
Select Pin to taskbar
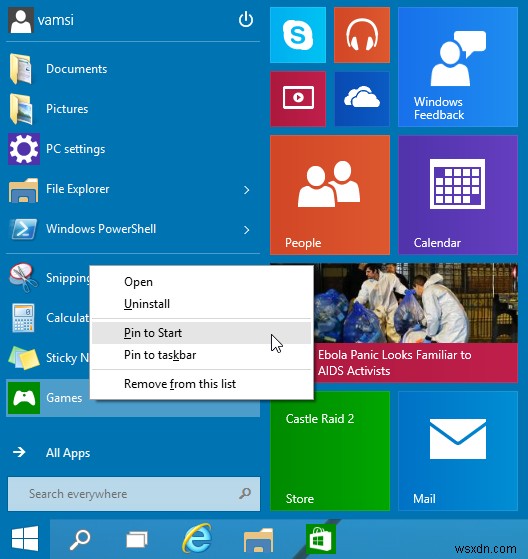(x=202, y=355)
